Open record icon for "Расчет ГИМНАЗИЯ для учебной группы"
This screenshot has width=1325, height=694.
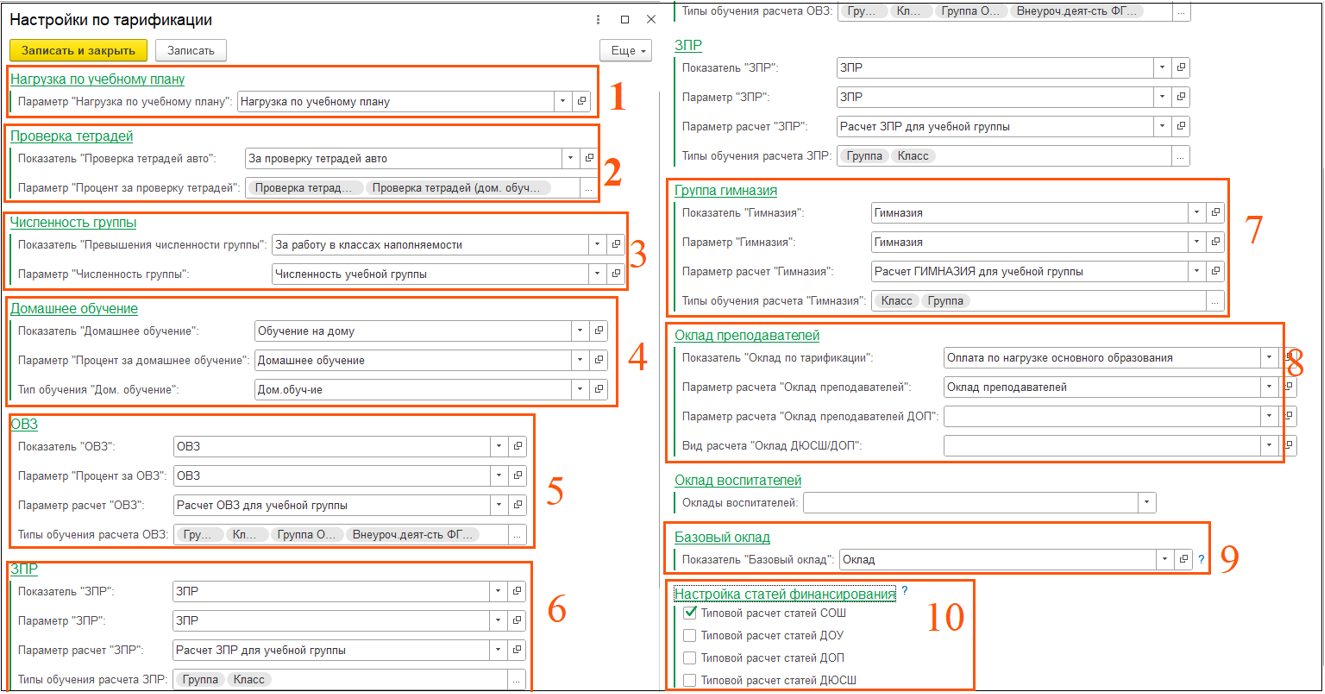1215,271
